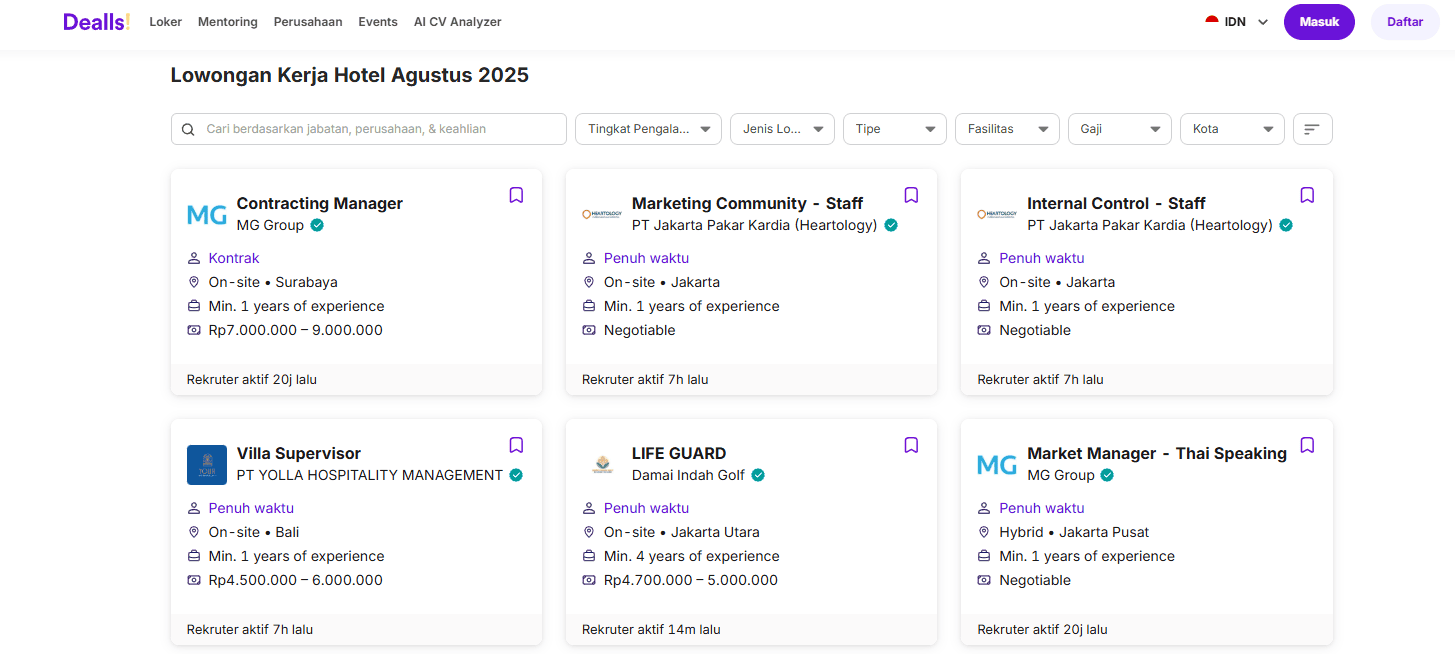Open the IDN language selector
This screenshot has width=1455, height=654.
pos(1237,21)
